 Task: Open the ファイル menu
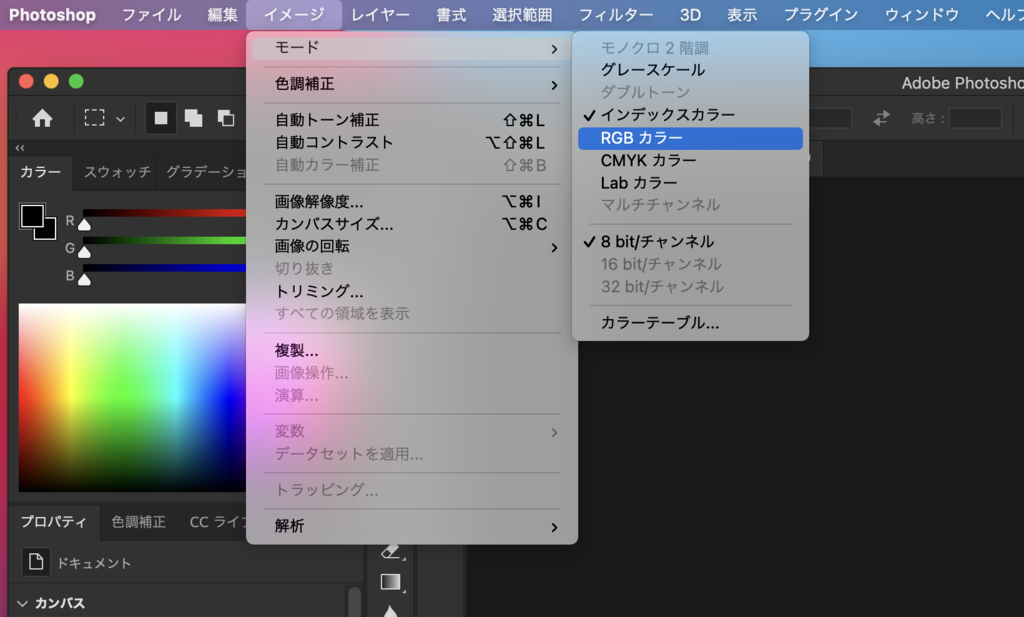click(152, 14)
